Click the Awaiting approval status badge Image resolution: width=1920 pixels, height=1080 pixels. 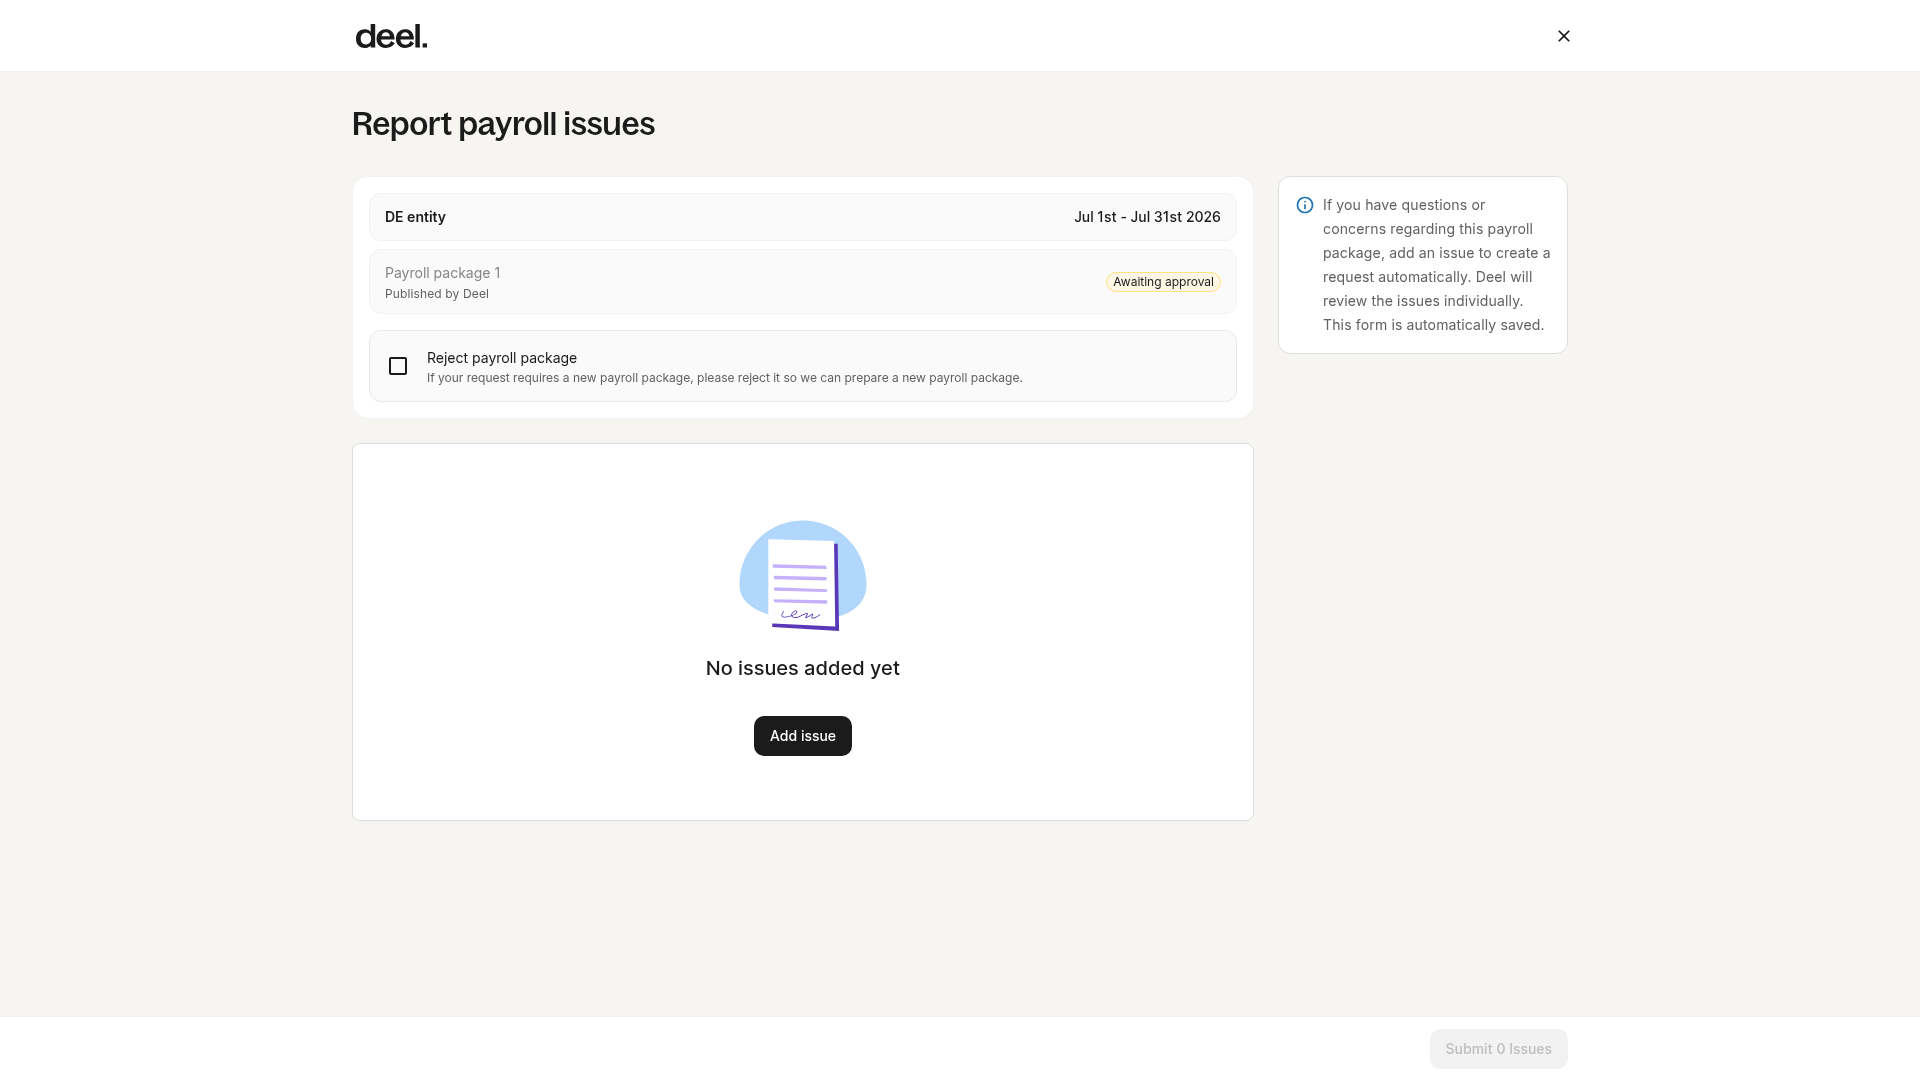coord(1163,282)
